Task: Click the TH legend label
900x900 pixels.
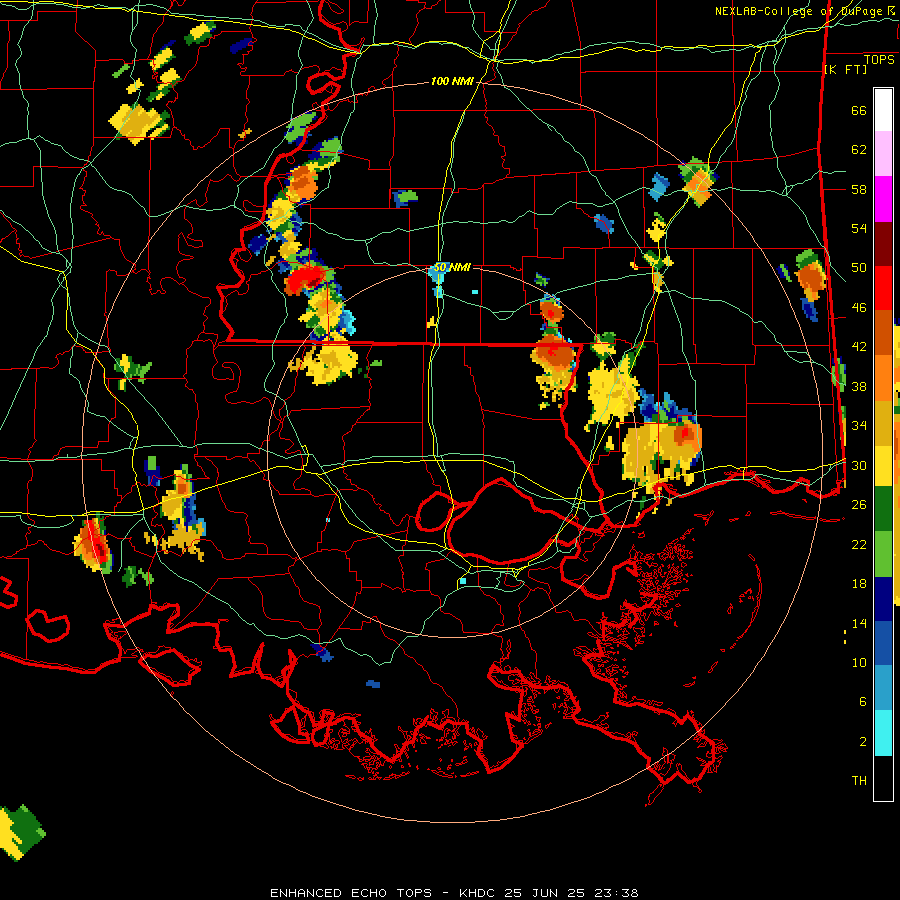Action: point(859,781)
